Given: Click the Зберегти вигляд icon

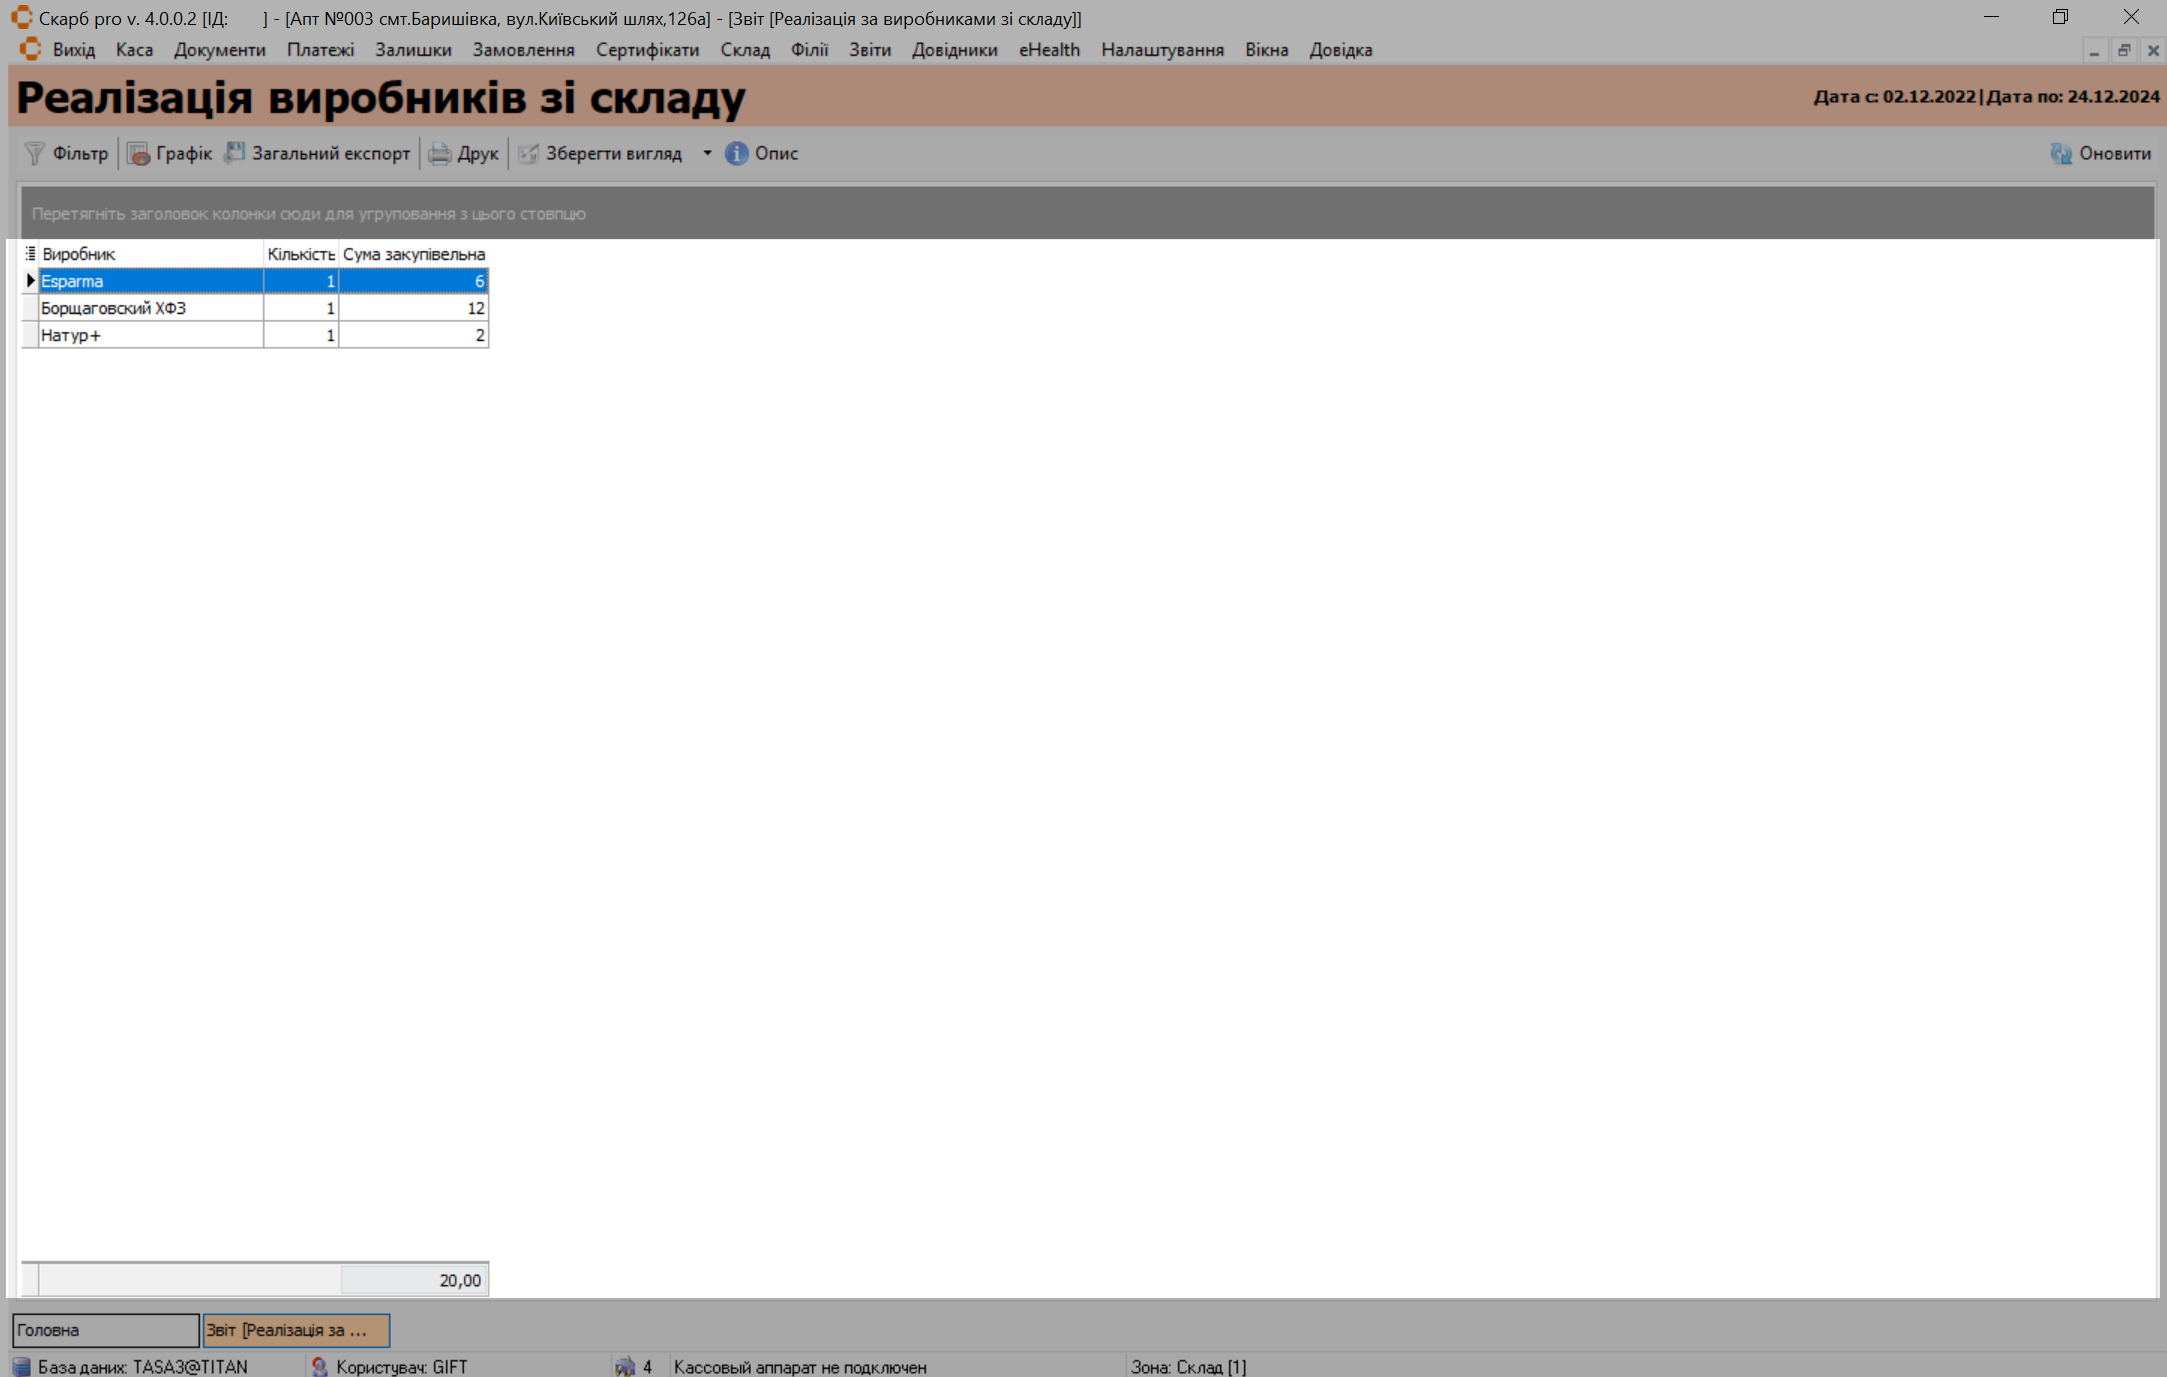Looking at the screenshot, I should point(528,153).
